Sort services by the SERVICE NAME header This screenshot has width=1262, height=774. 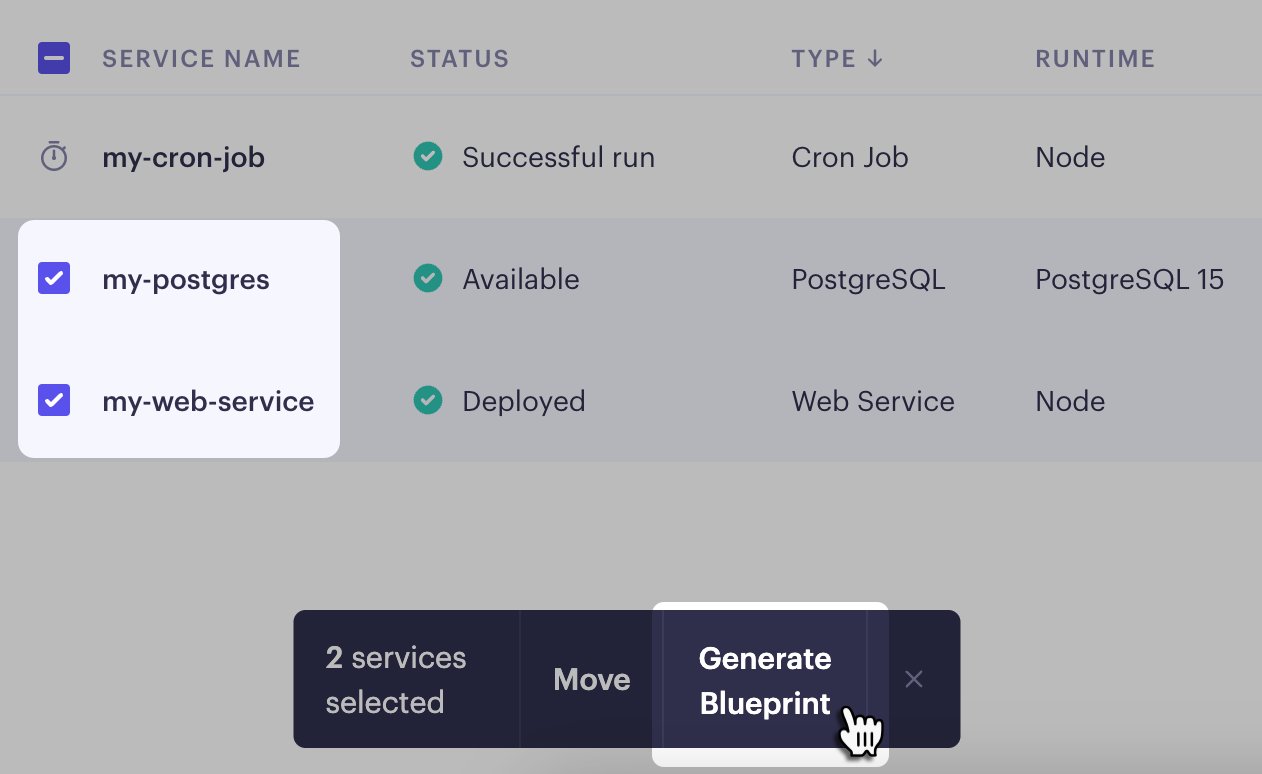201,58
